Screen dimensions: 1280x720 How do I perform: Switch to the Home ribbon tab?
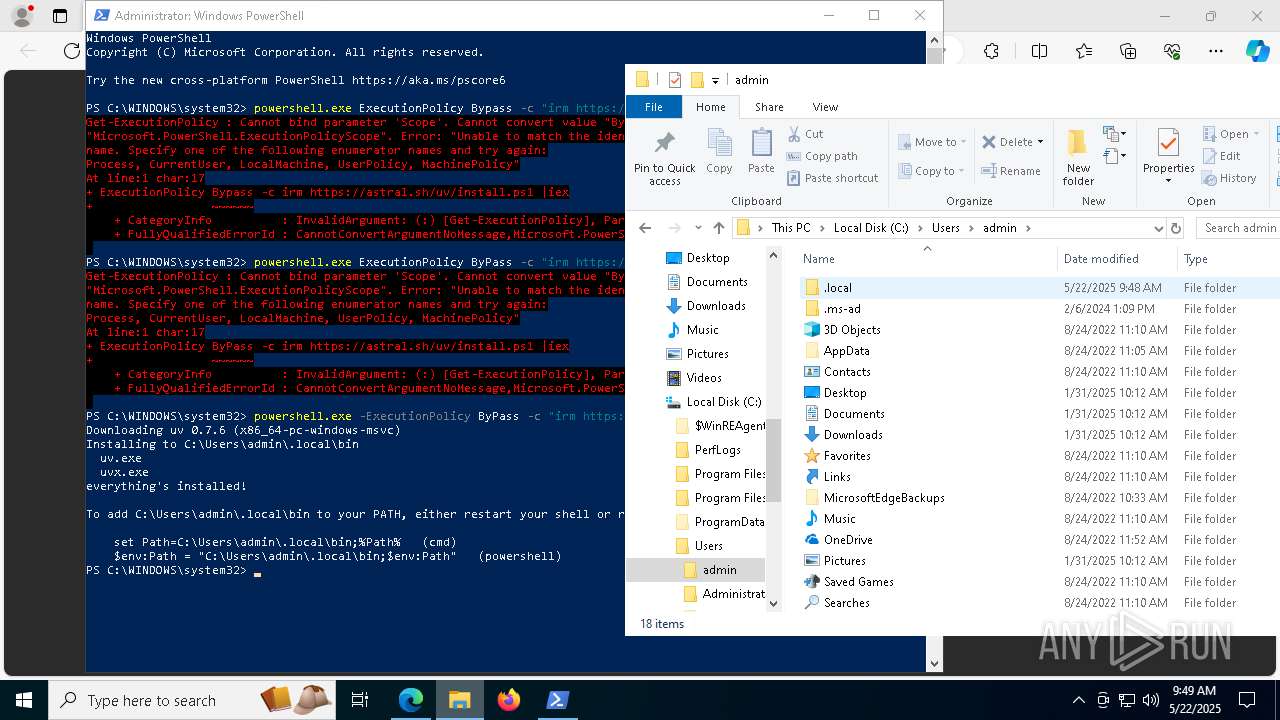711,107
